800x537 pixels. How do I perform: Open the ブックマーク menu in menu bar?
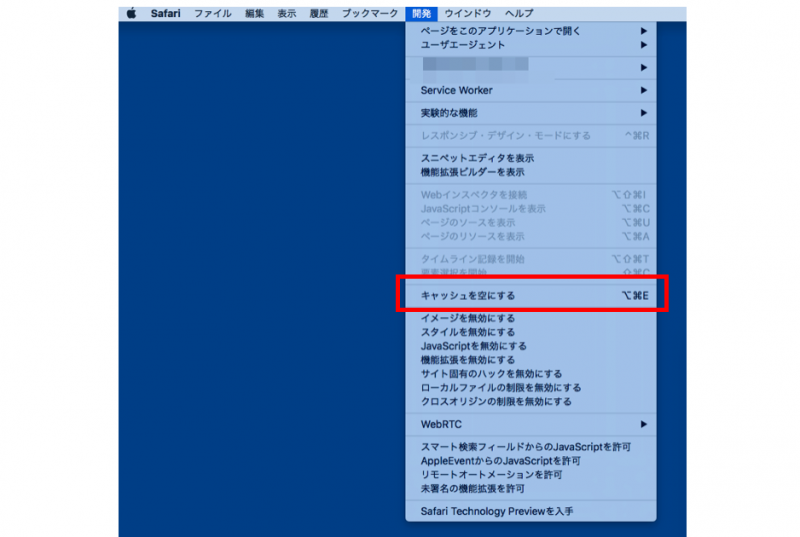369,13
